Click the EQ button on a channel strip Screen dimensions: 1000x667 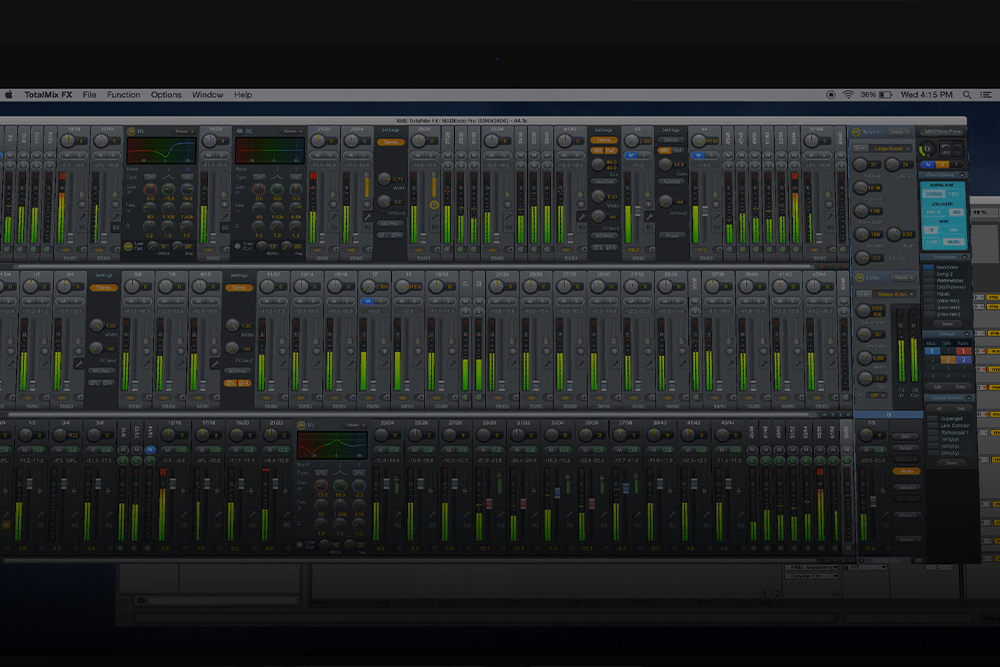[x=81, y=227]
